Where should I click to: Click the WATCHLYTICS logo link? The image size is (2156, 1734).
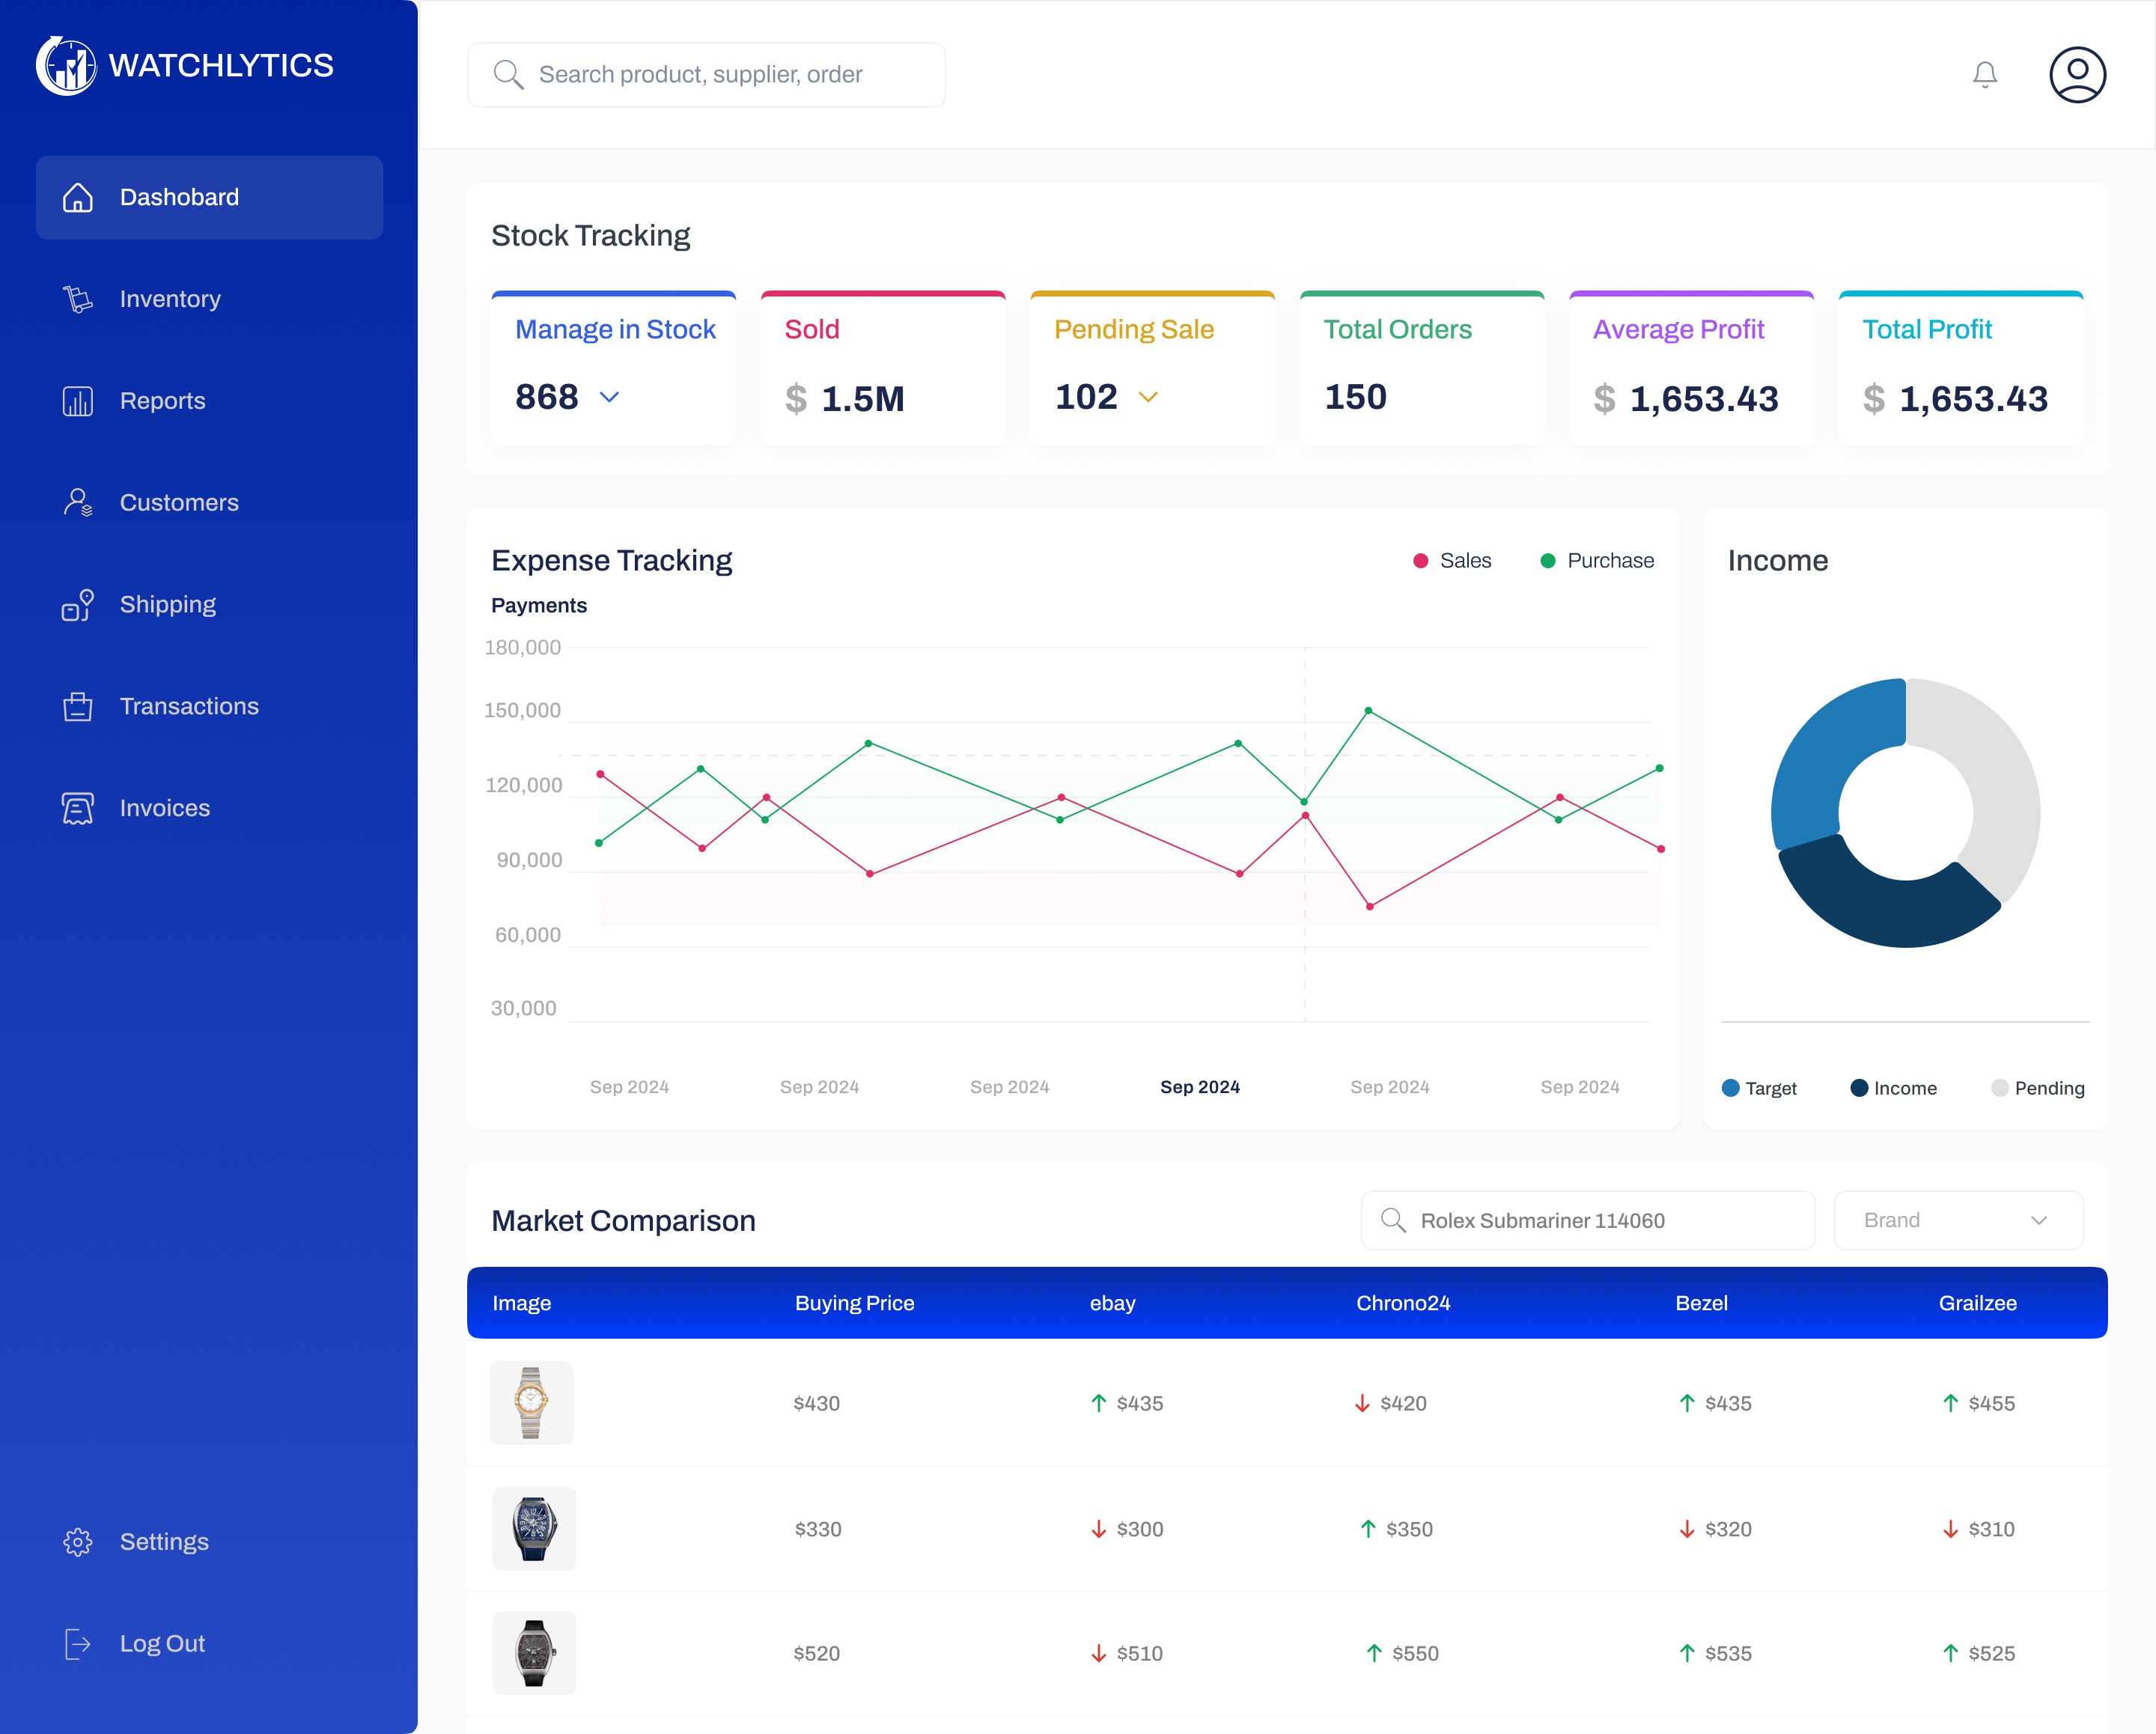185,66
